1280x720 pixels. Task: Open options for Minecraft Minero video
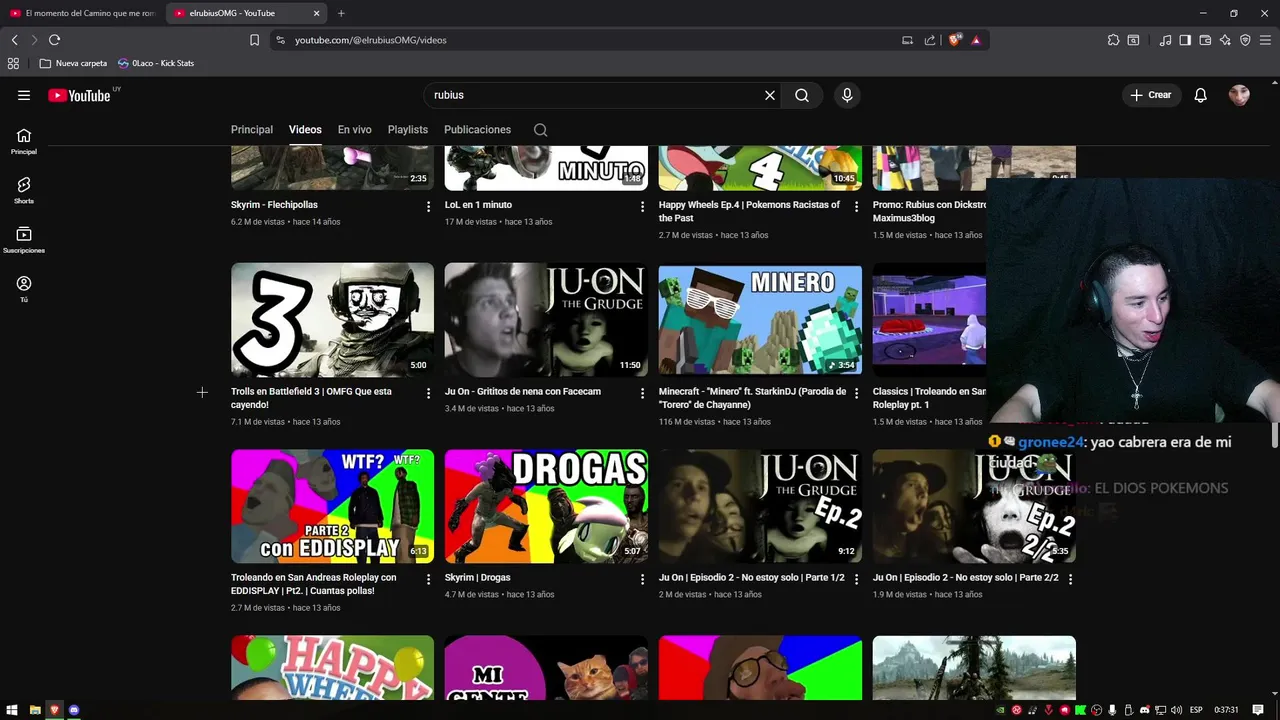pos(856,393)
